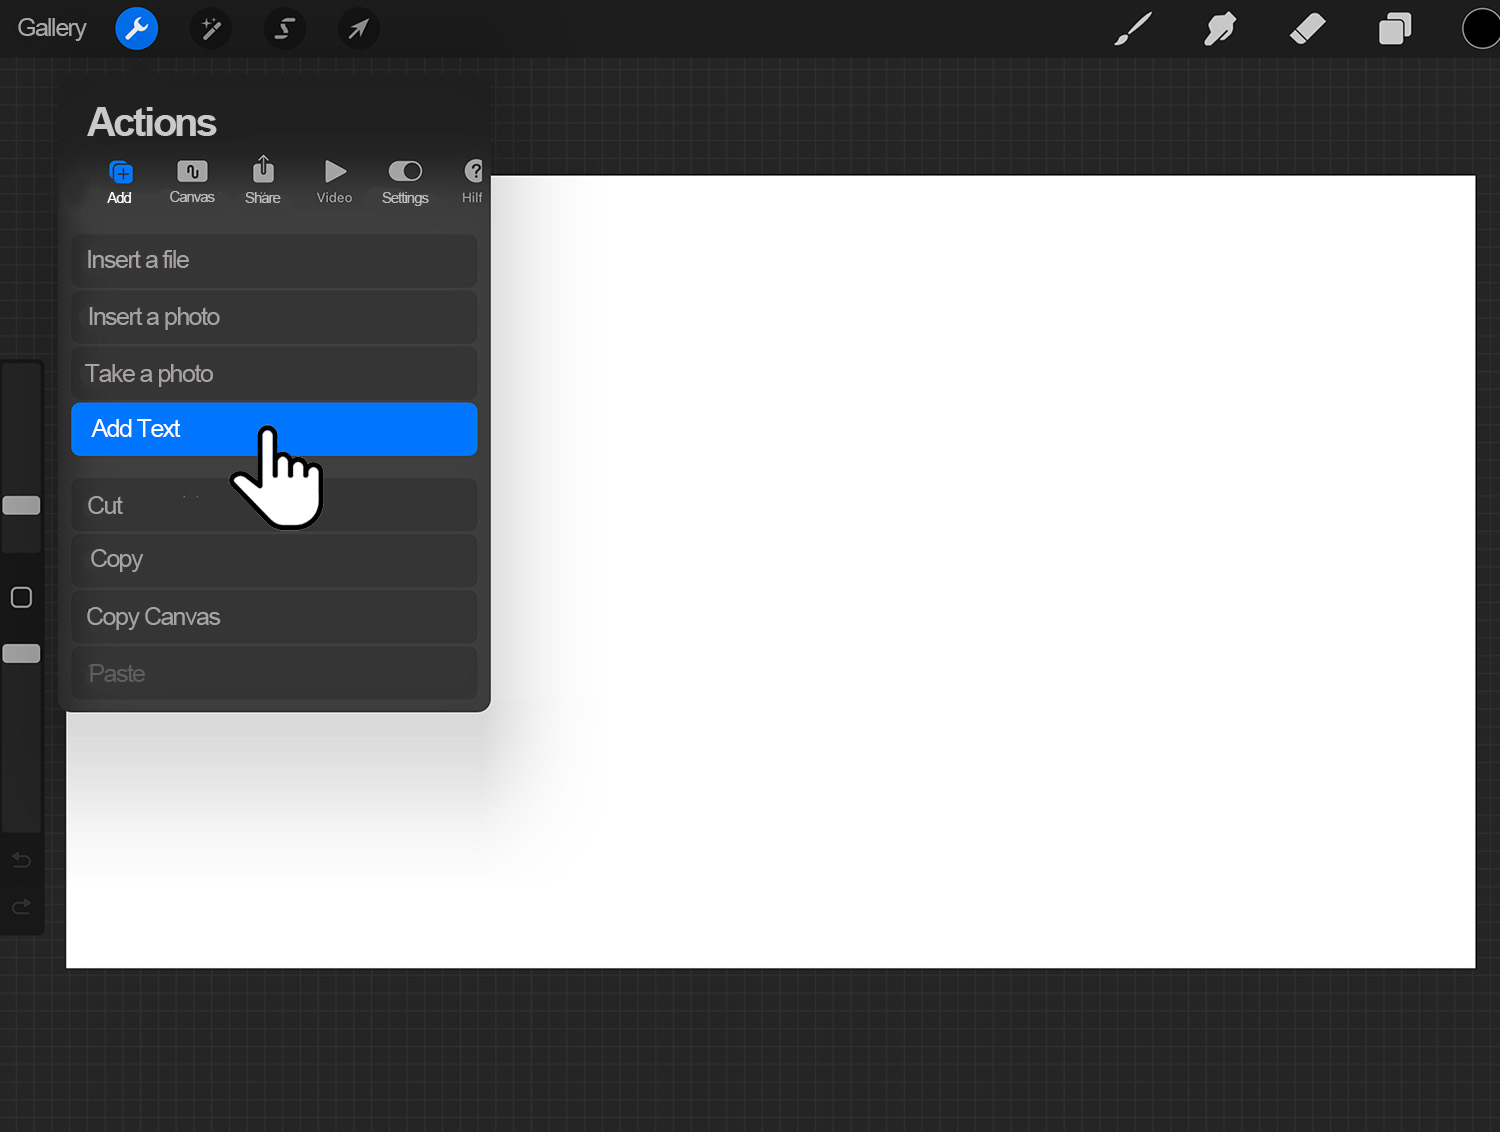Viewport: 1500px width, 1132px height.
Task: Switch to the Share tab
Action: (262, 180)
